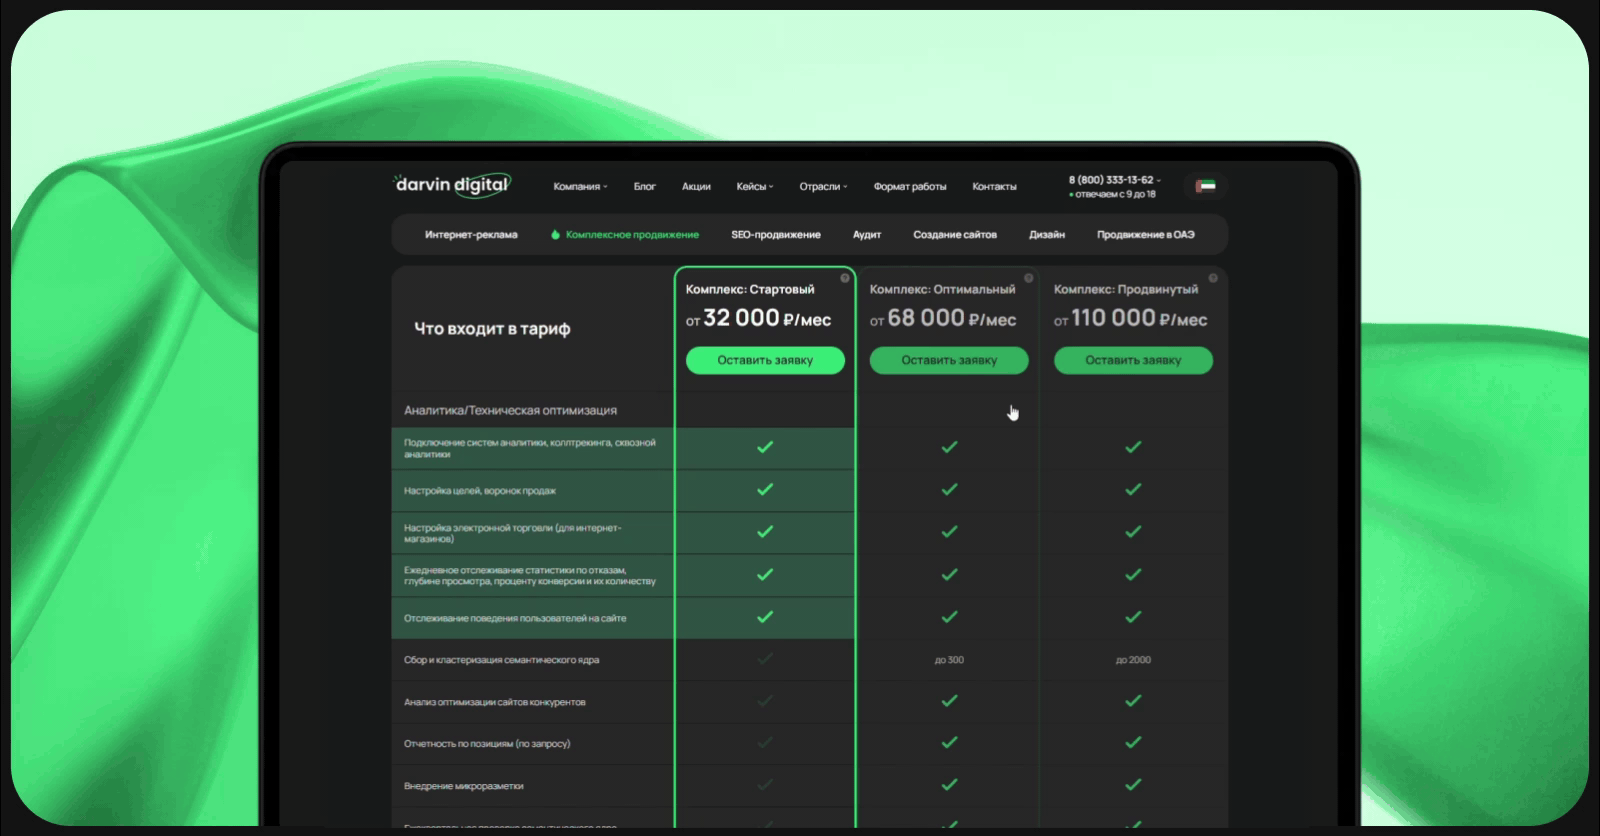Click Продвинутый checkmark for Внедрение микроразметки row

1133,785
